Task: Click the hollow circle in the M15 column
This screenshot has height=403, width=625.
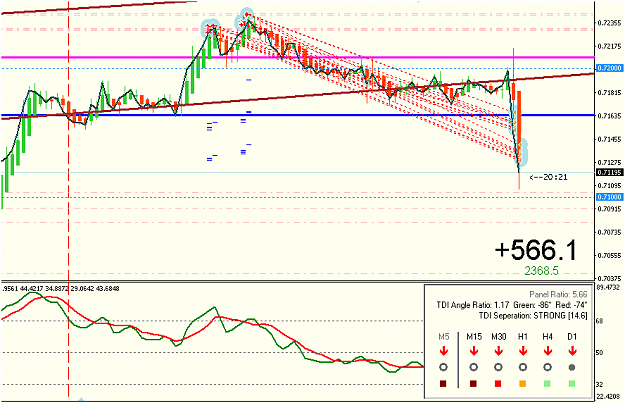Action: [473, 368]
